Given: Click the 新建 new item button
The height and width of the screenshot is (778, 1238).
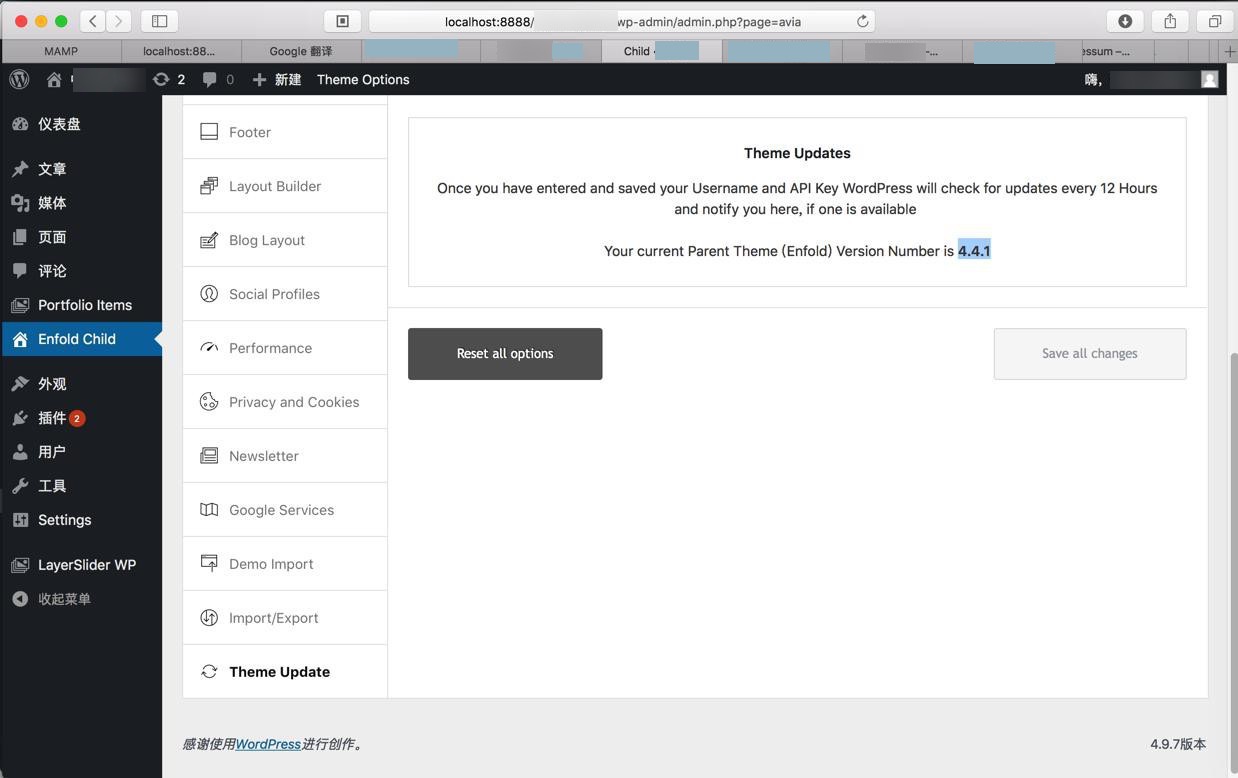Looking at the screenshot, I should tap(277, 79).
